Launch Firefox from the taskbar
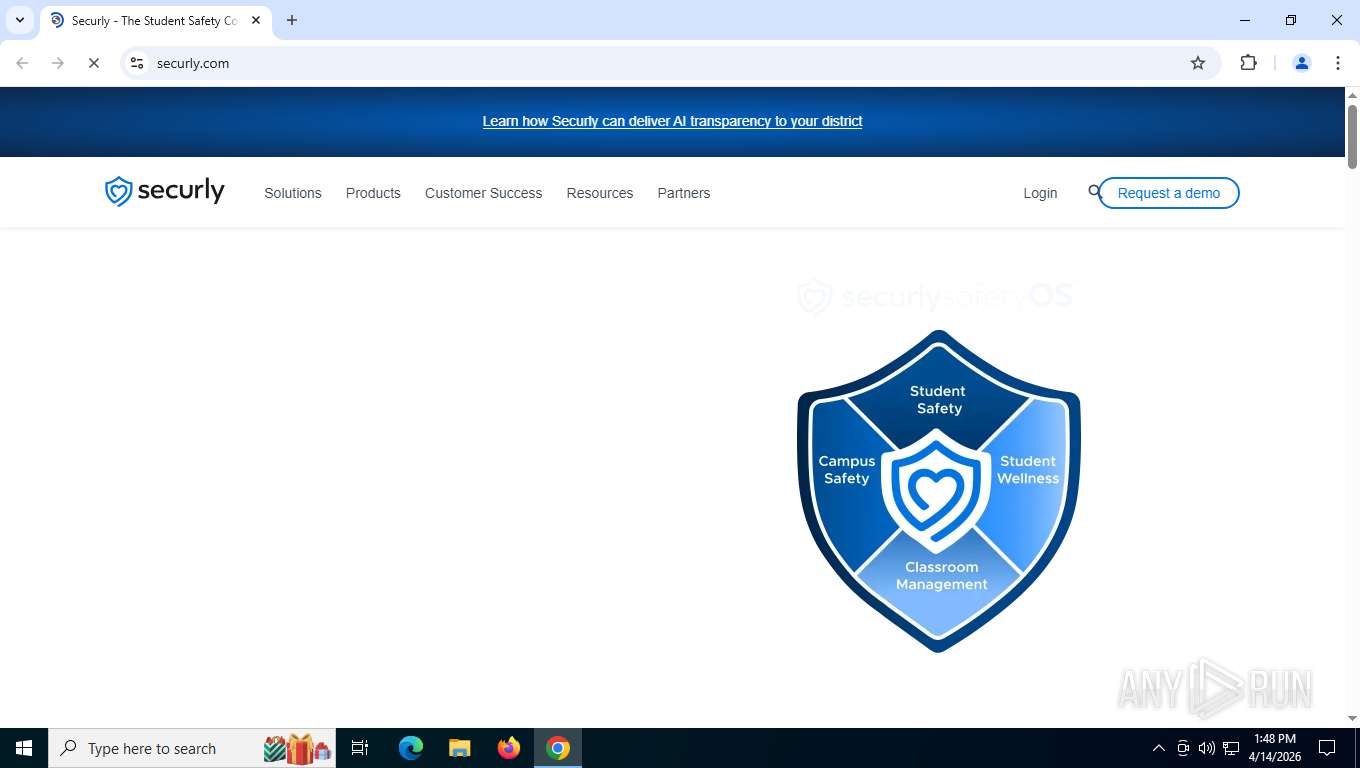 (509, 748)
